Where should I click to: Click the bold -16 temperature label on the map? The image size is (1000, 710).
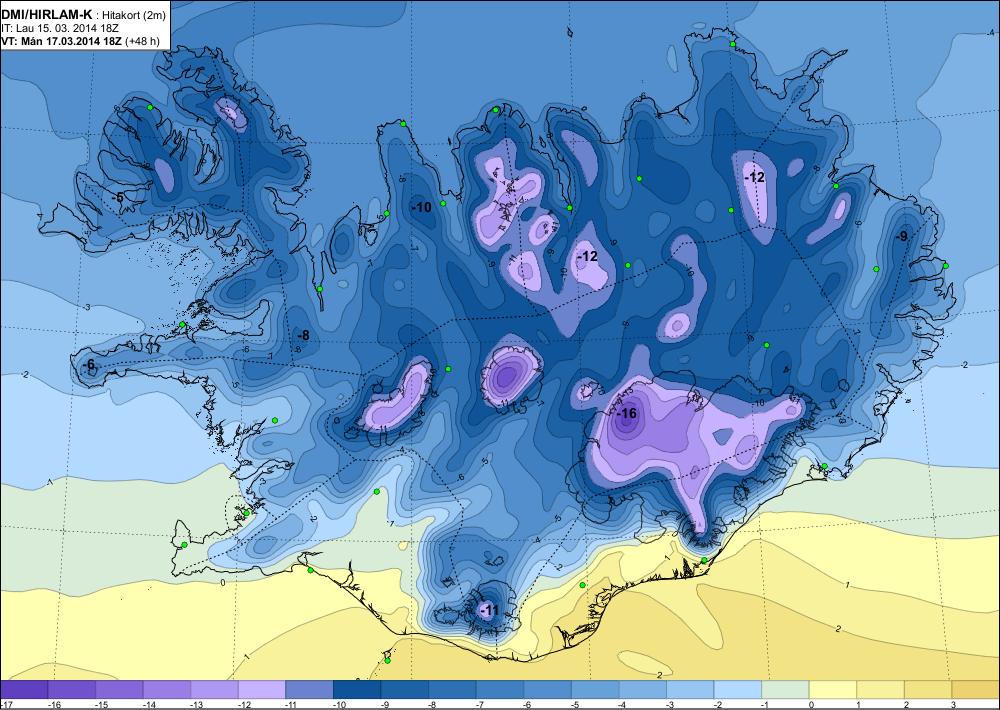626,413
